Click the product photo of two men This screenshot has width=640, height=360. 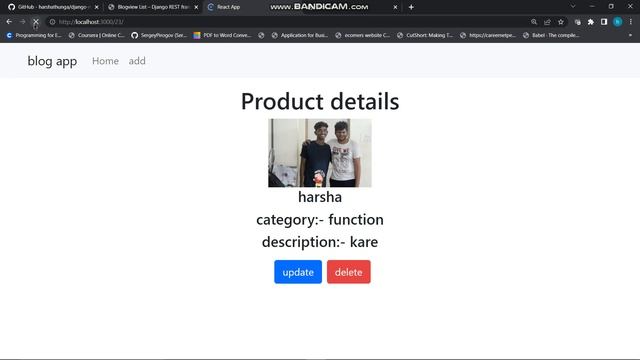click(320, 153)
